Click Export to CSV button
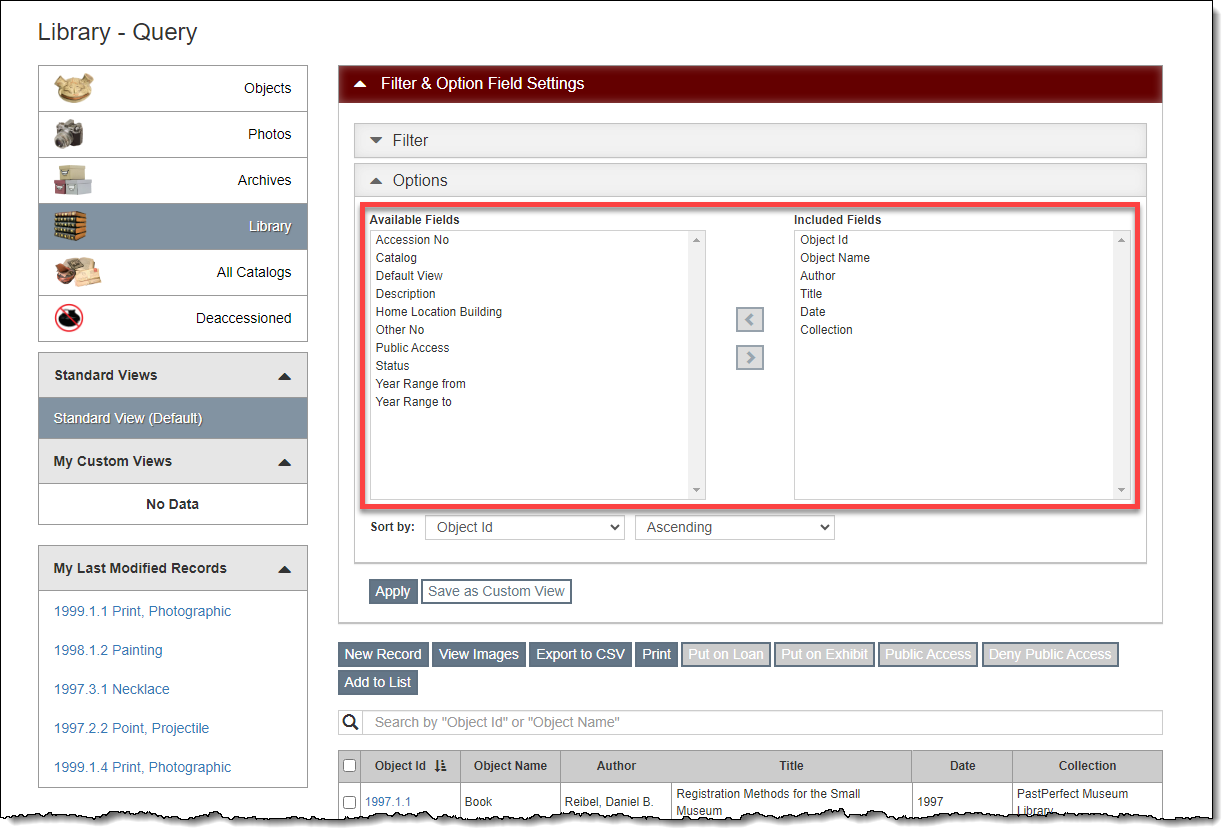The image size is (1228, 835). point(580,654)
